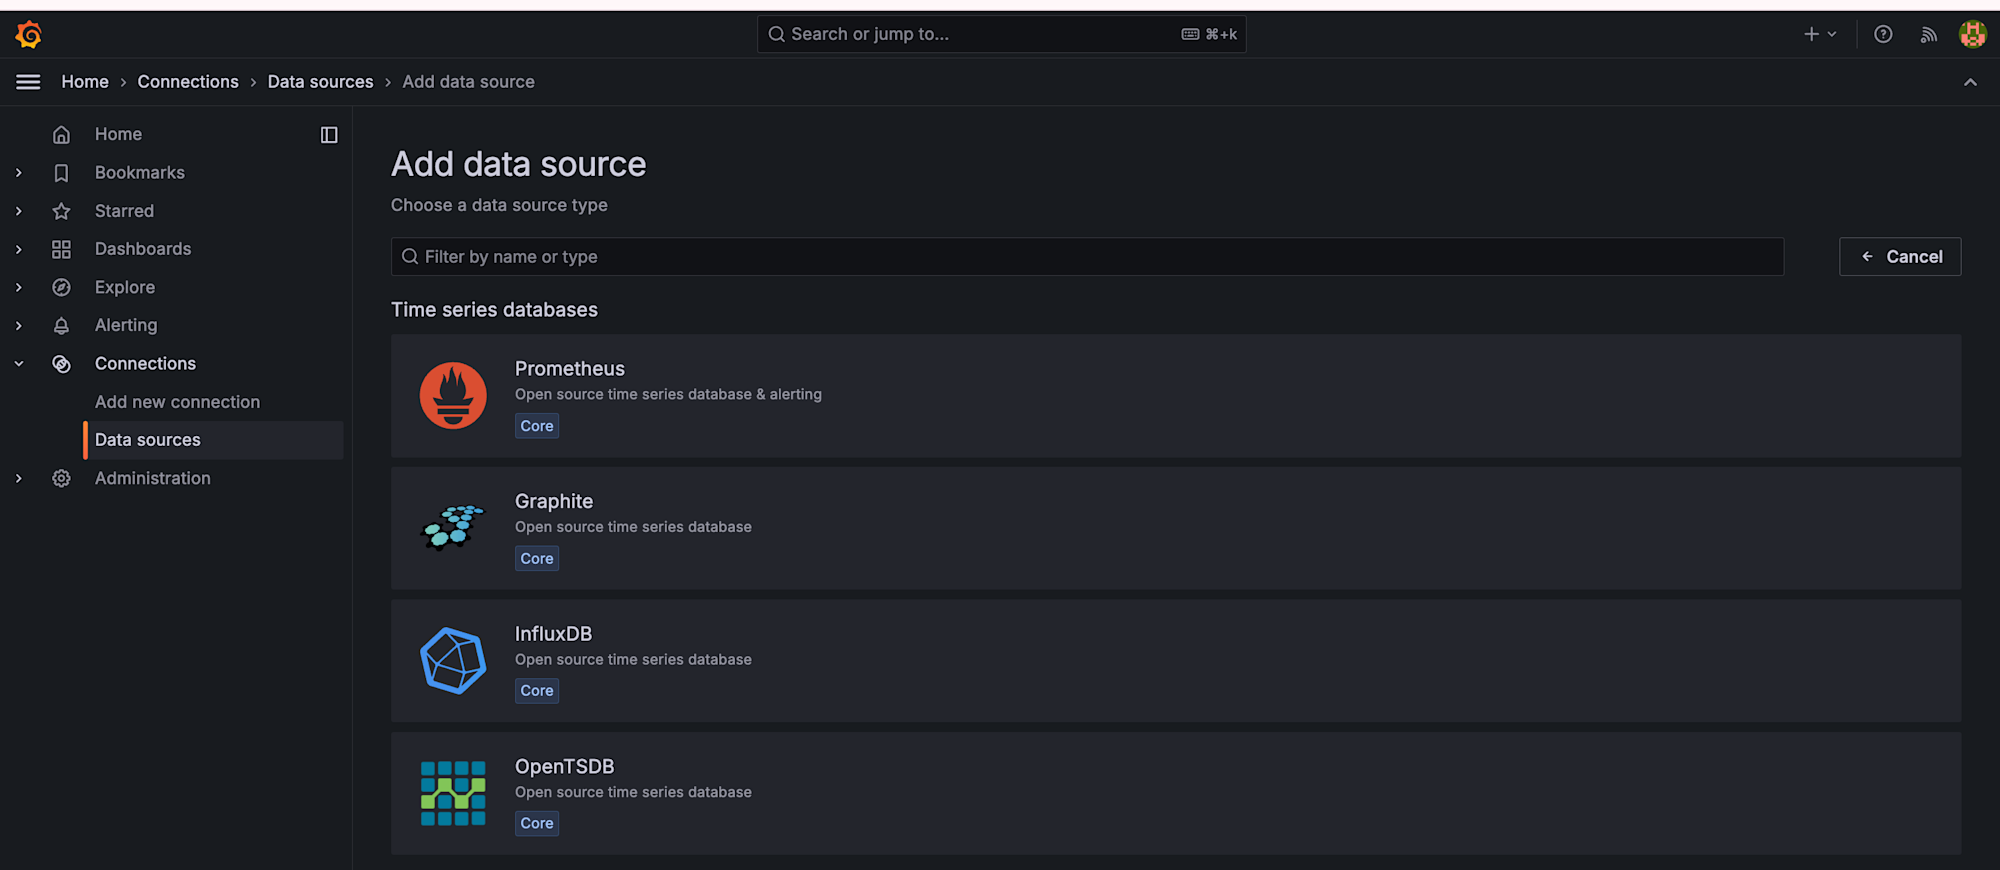The image size is (2000, 870).
Task: Toggle the hamburger navigation menu
Action: point(28,82)
